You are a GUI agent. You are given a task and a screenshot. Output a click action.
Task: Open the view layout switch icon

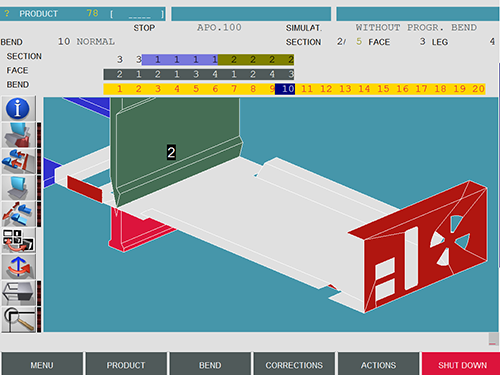(19, 240)
